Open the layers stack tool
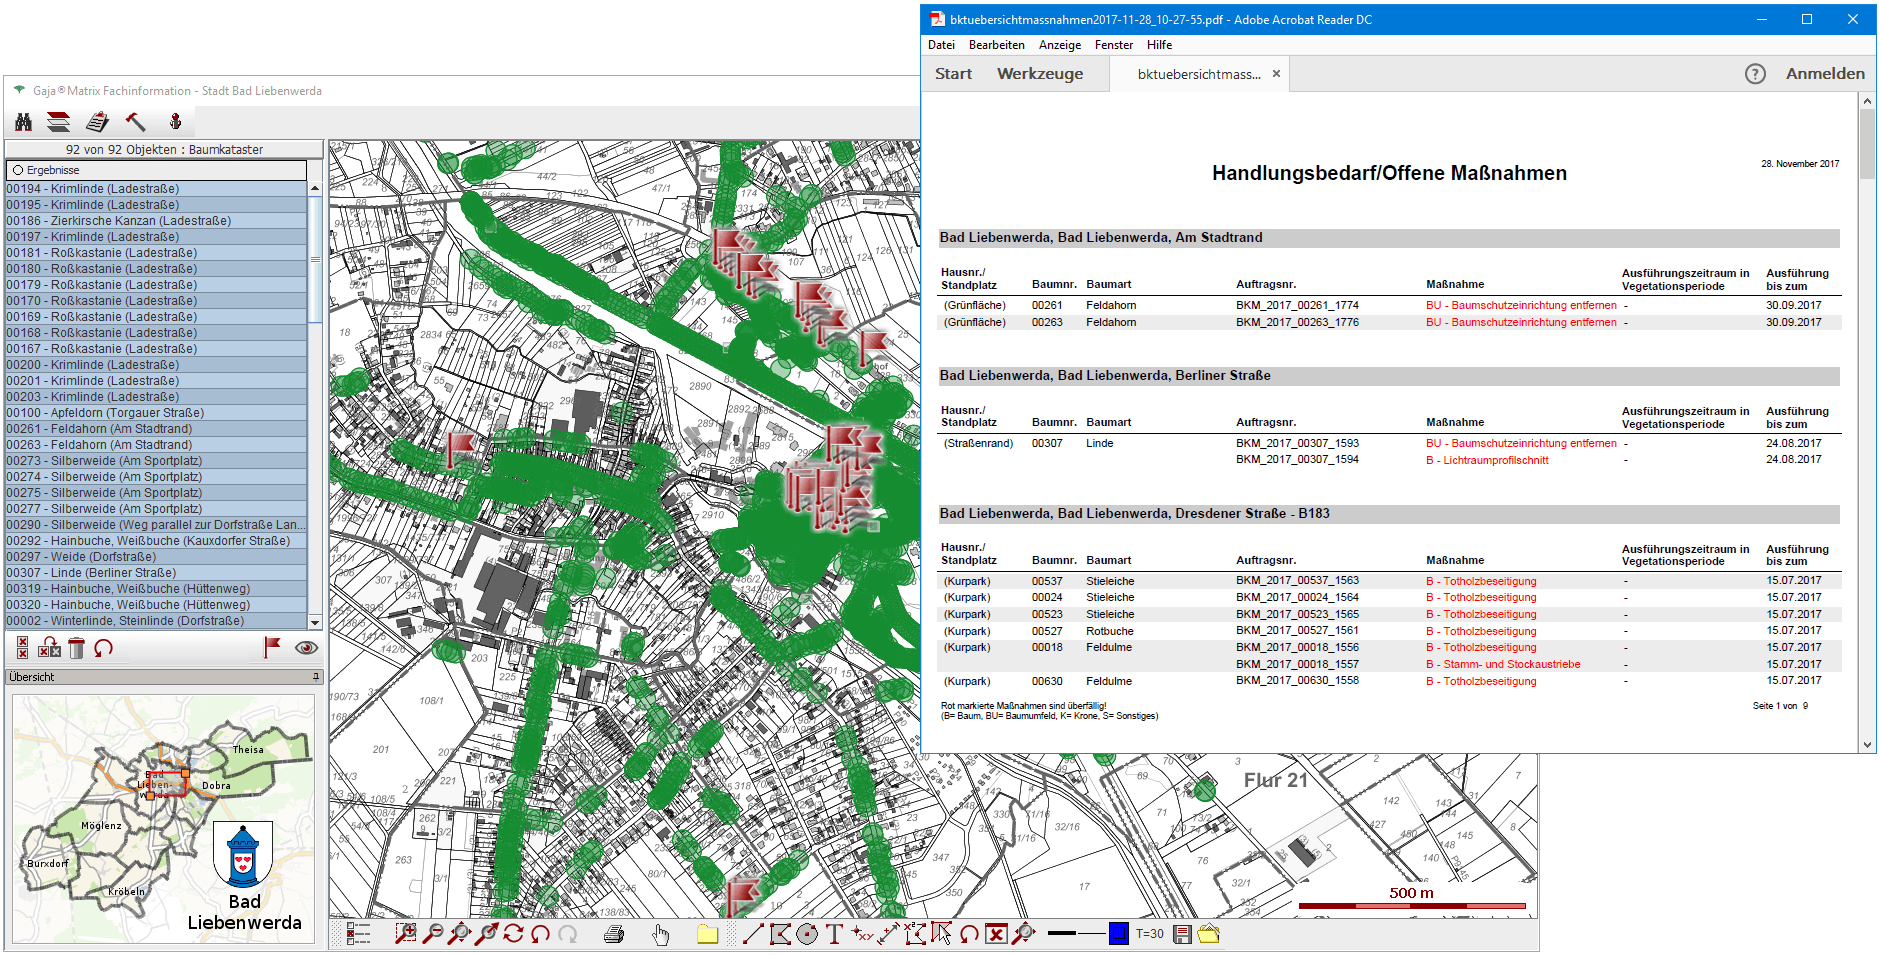1880x955 pixels. tap(59, 122)
